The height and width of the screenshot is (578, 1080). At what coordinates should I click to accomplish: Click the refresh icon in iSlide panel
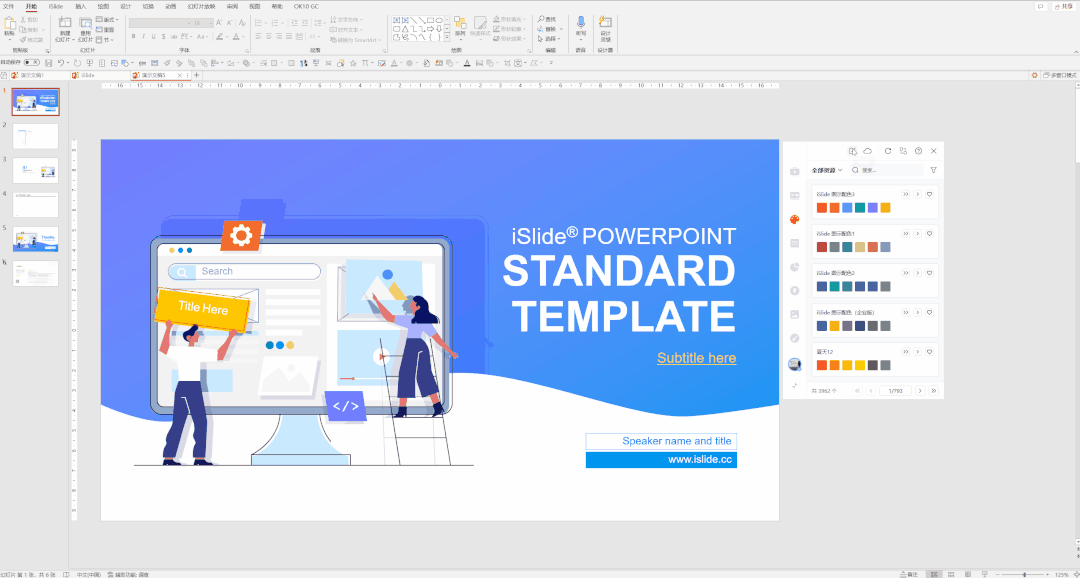[888, 151]
